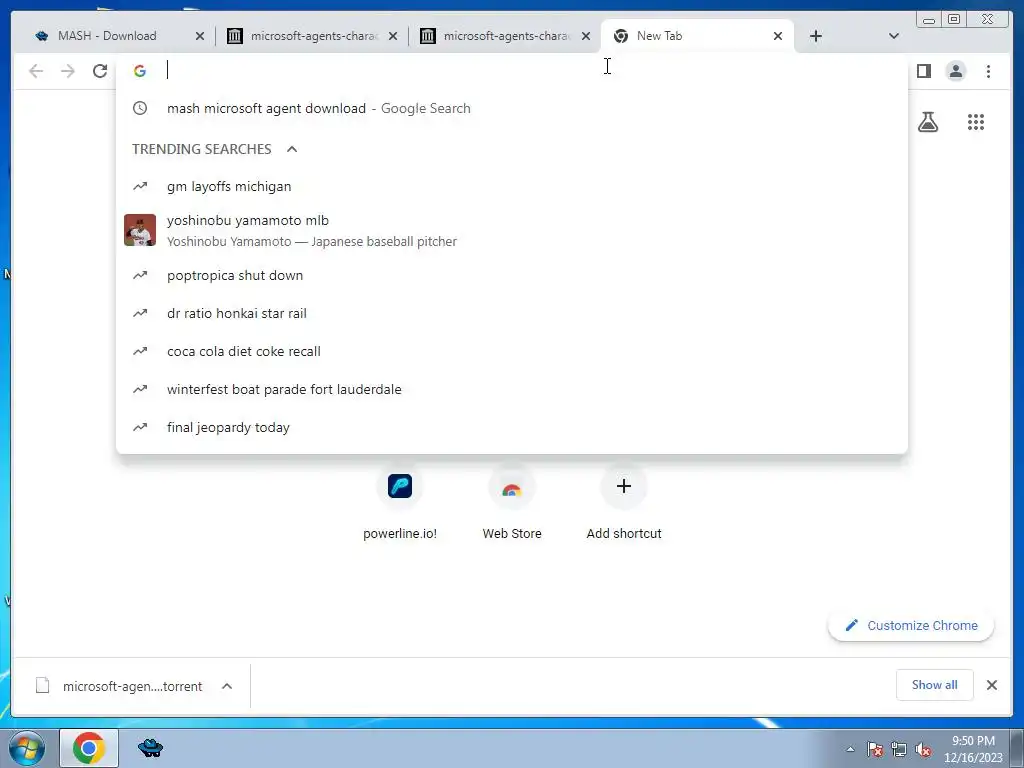Select winterfest boat parade fort lauderdale
This screenshot has height=768, width=1024.
pyautogui.click(x=511, y=389)
